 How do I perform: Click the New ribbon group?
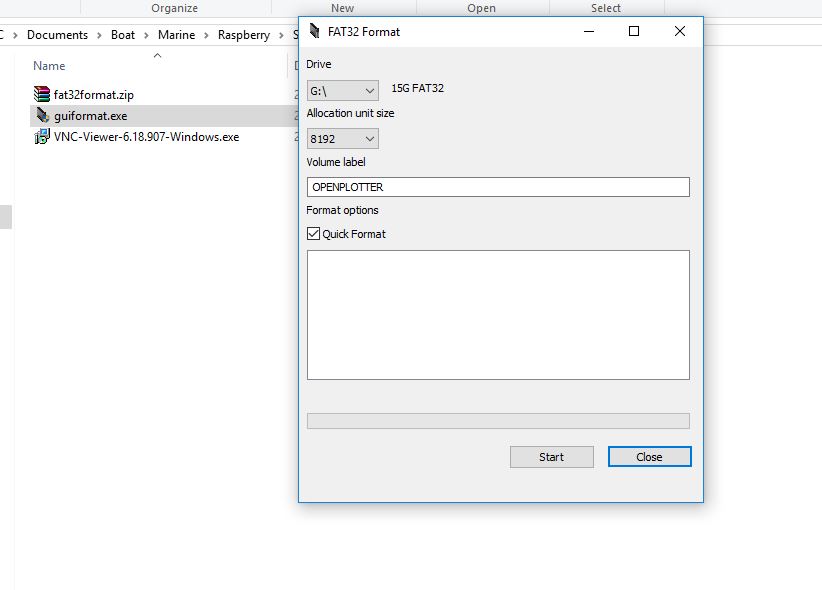click(x=343, y=8)
